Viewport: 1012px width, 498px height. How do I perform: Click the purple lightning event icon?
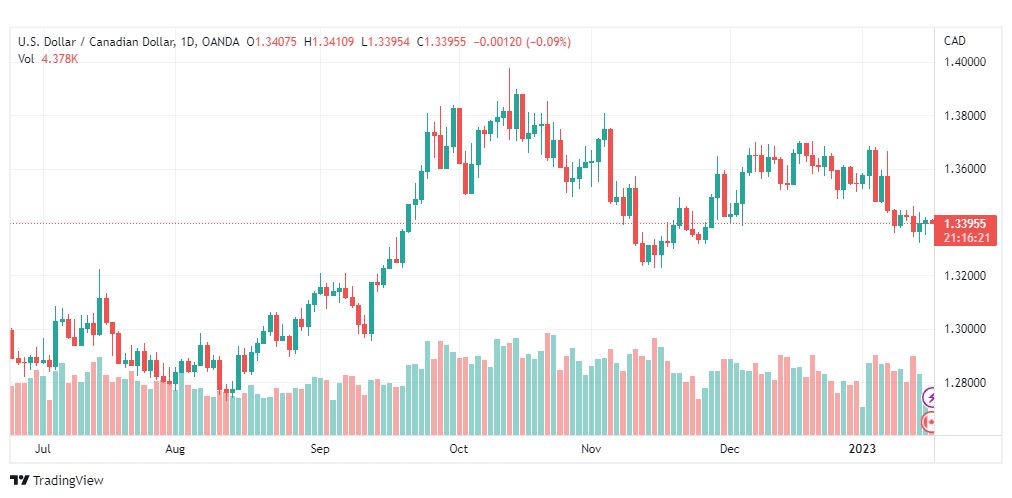pos(929,397)
